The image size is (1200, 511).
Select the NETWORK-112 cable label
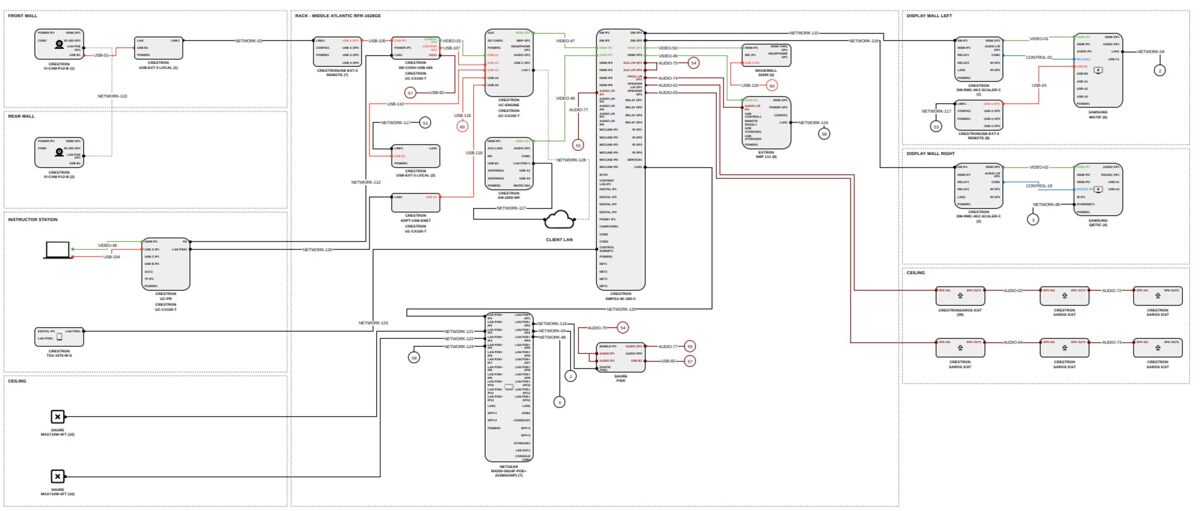(x=366, y=182)
